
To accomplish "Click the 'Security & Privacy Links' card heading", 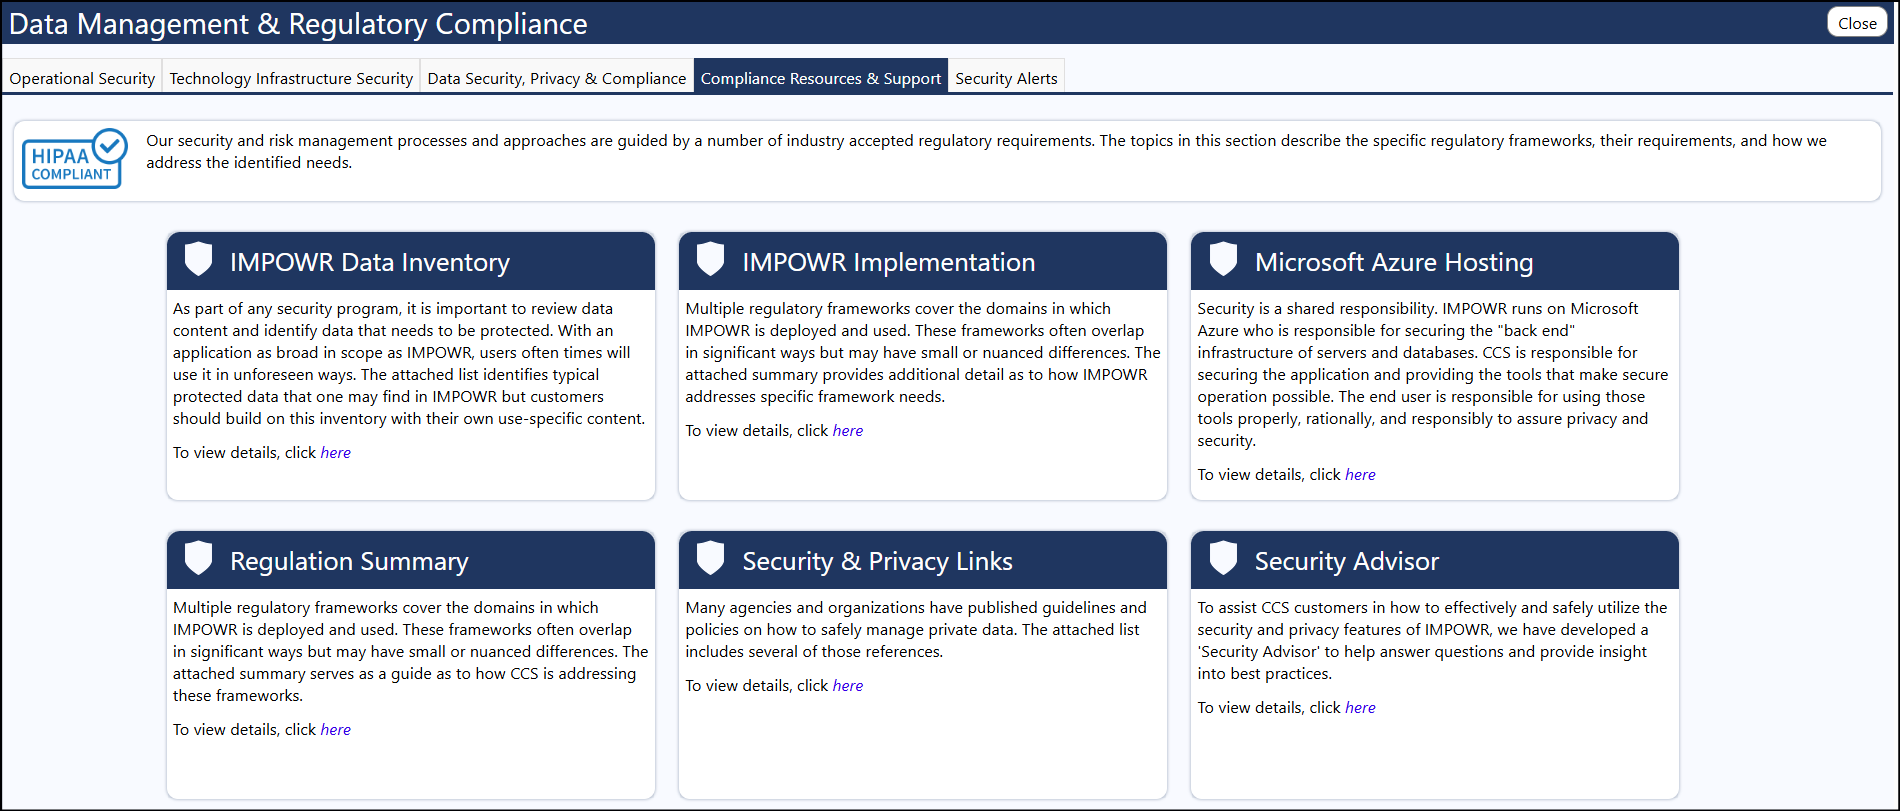I will (x=877, y=561).
